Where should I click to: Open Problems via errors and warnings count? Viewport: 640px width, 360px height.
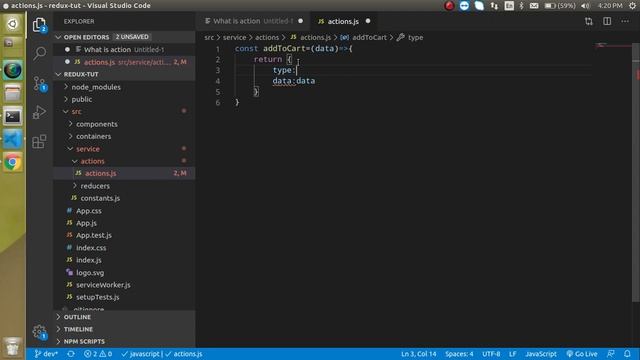point(98,354)
